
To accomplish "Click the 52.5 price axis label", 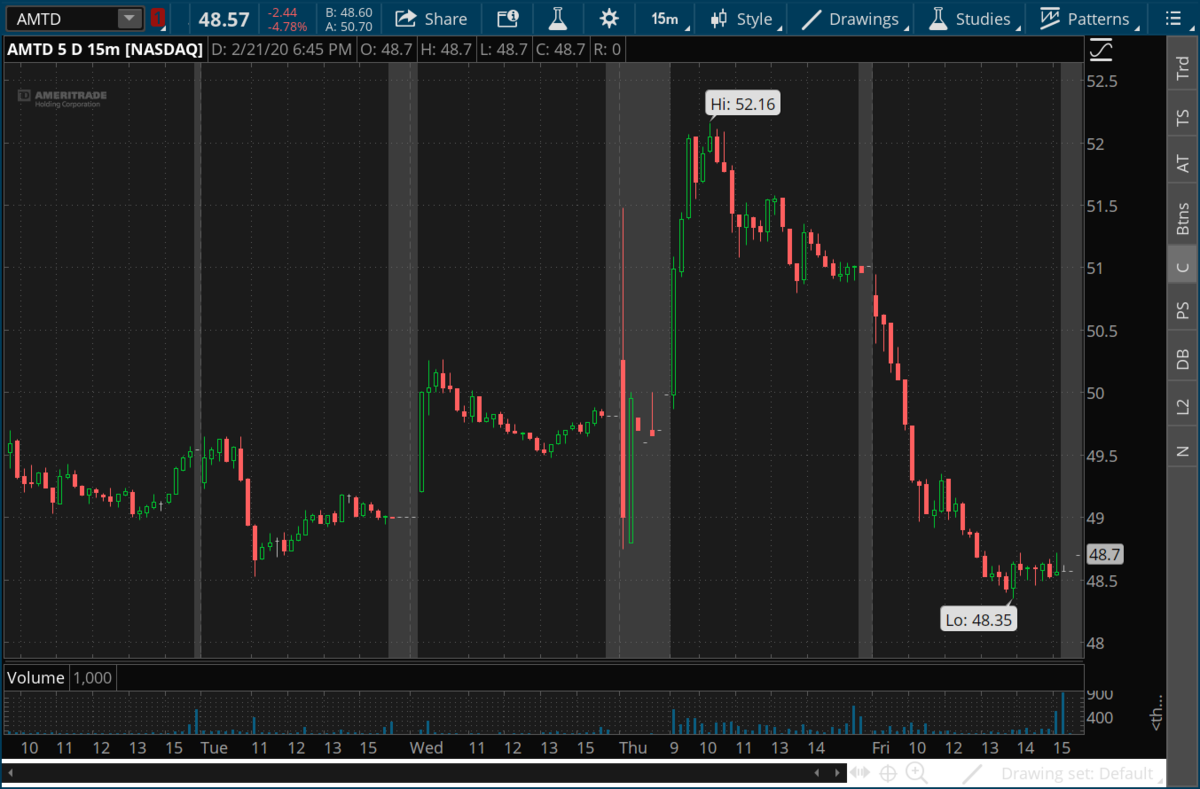I will click(1104, 81).
